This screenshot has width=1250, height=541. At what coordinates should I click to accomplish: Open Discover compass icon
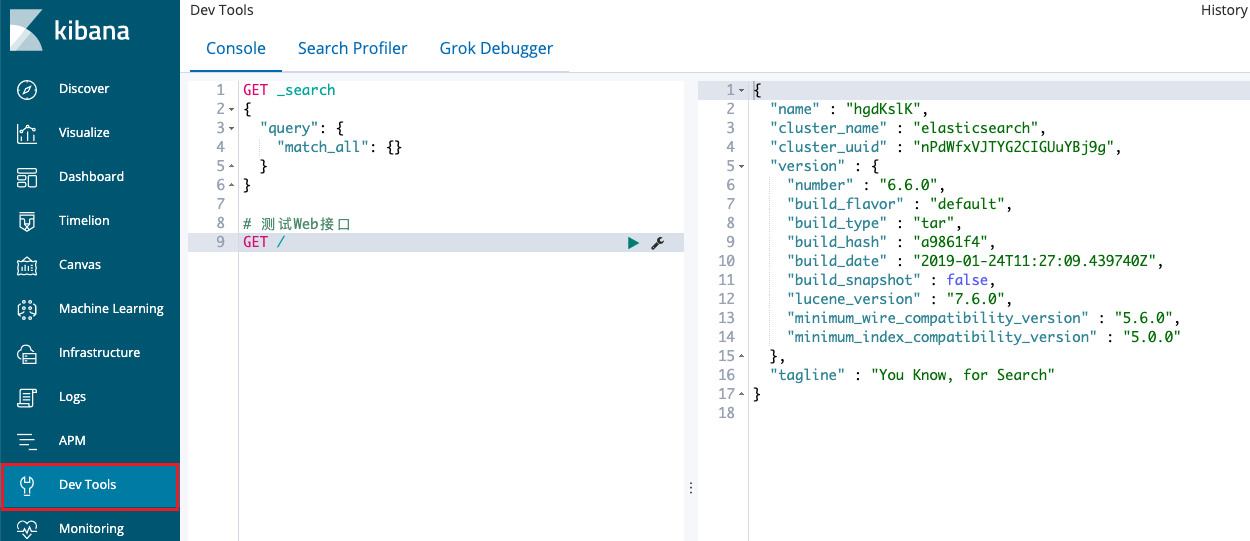coord(27,89)
